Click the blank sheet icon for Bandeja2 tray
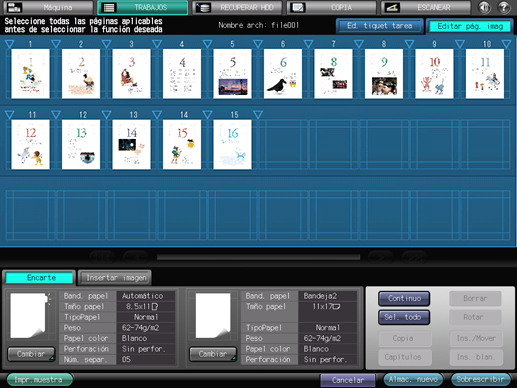Screen dimensions: 517x388 (213, 316)
